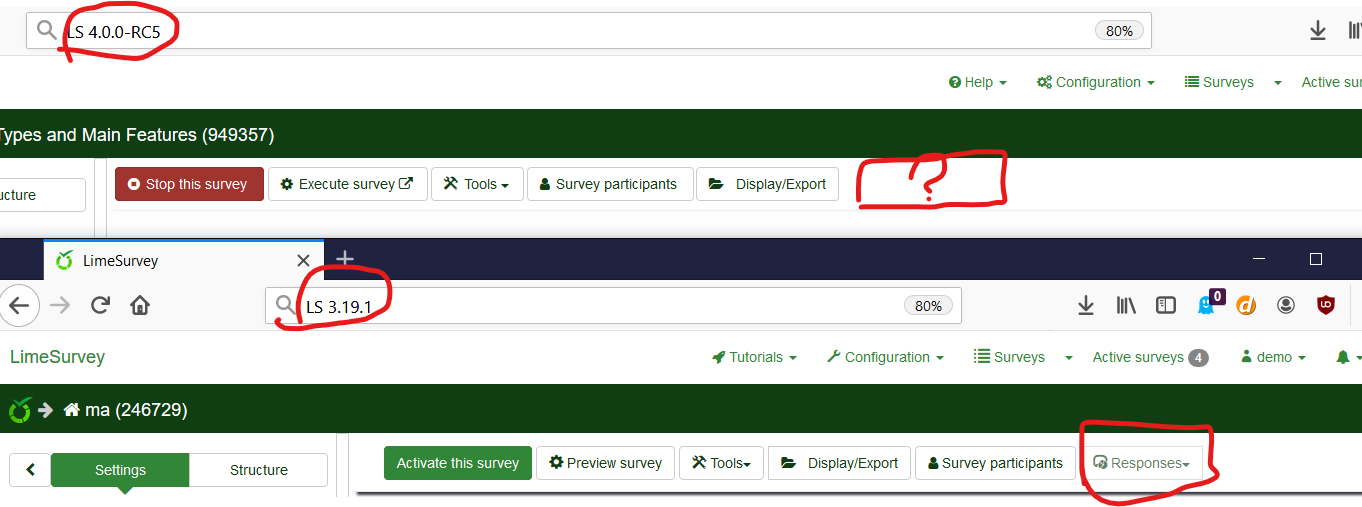Screen dimensions: 1362x507
Task: Open Survey participants next to Responses
Action: coord(995,463)
